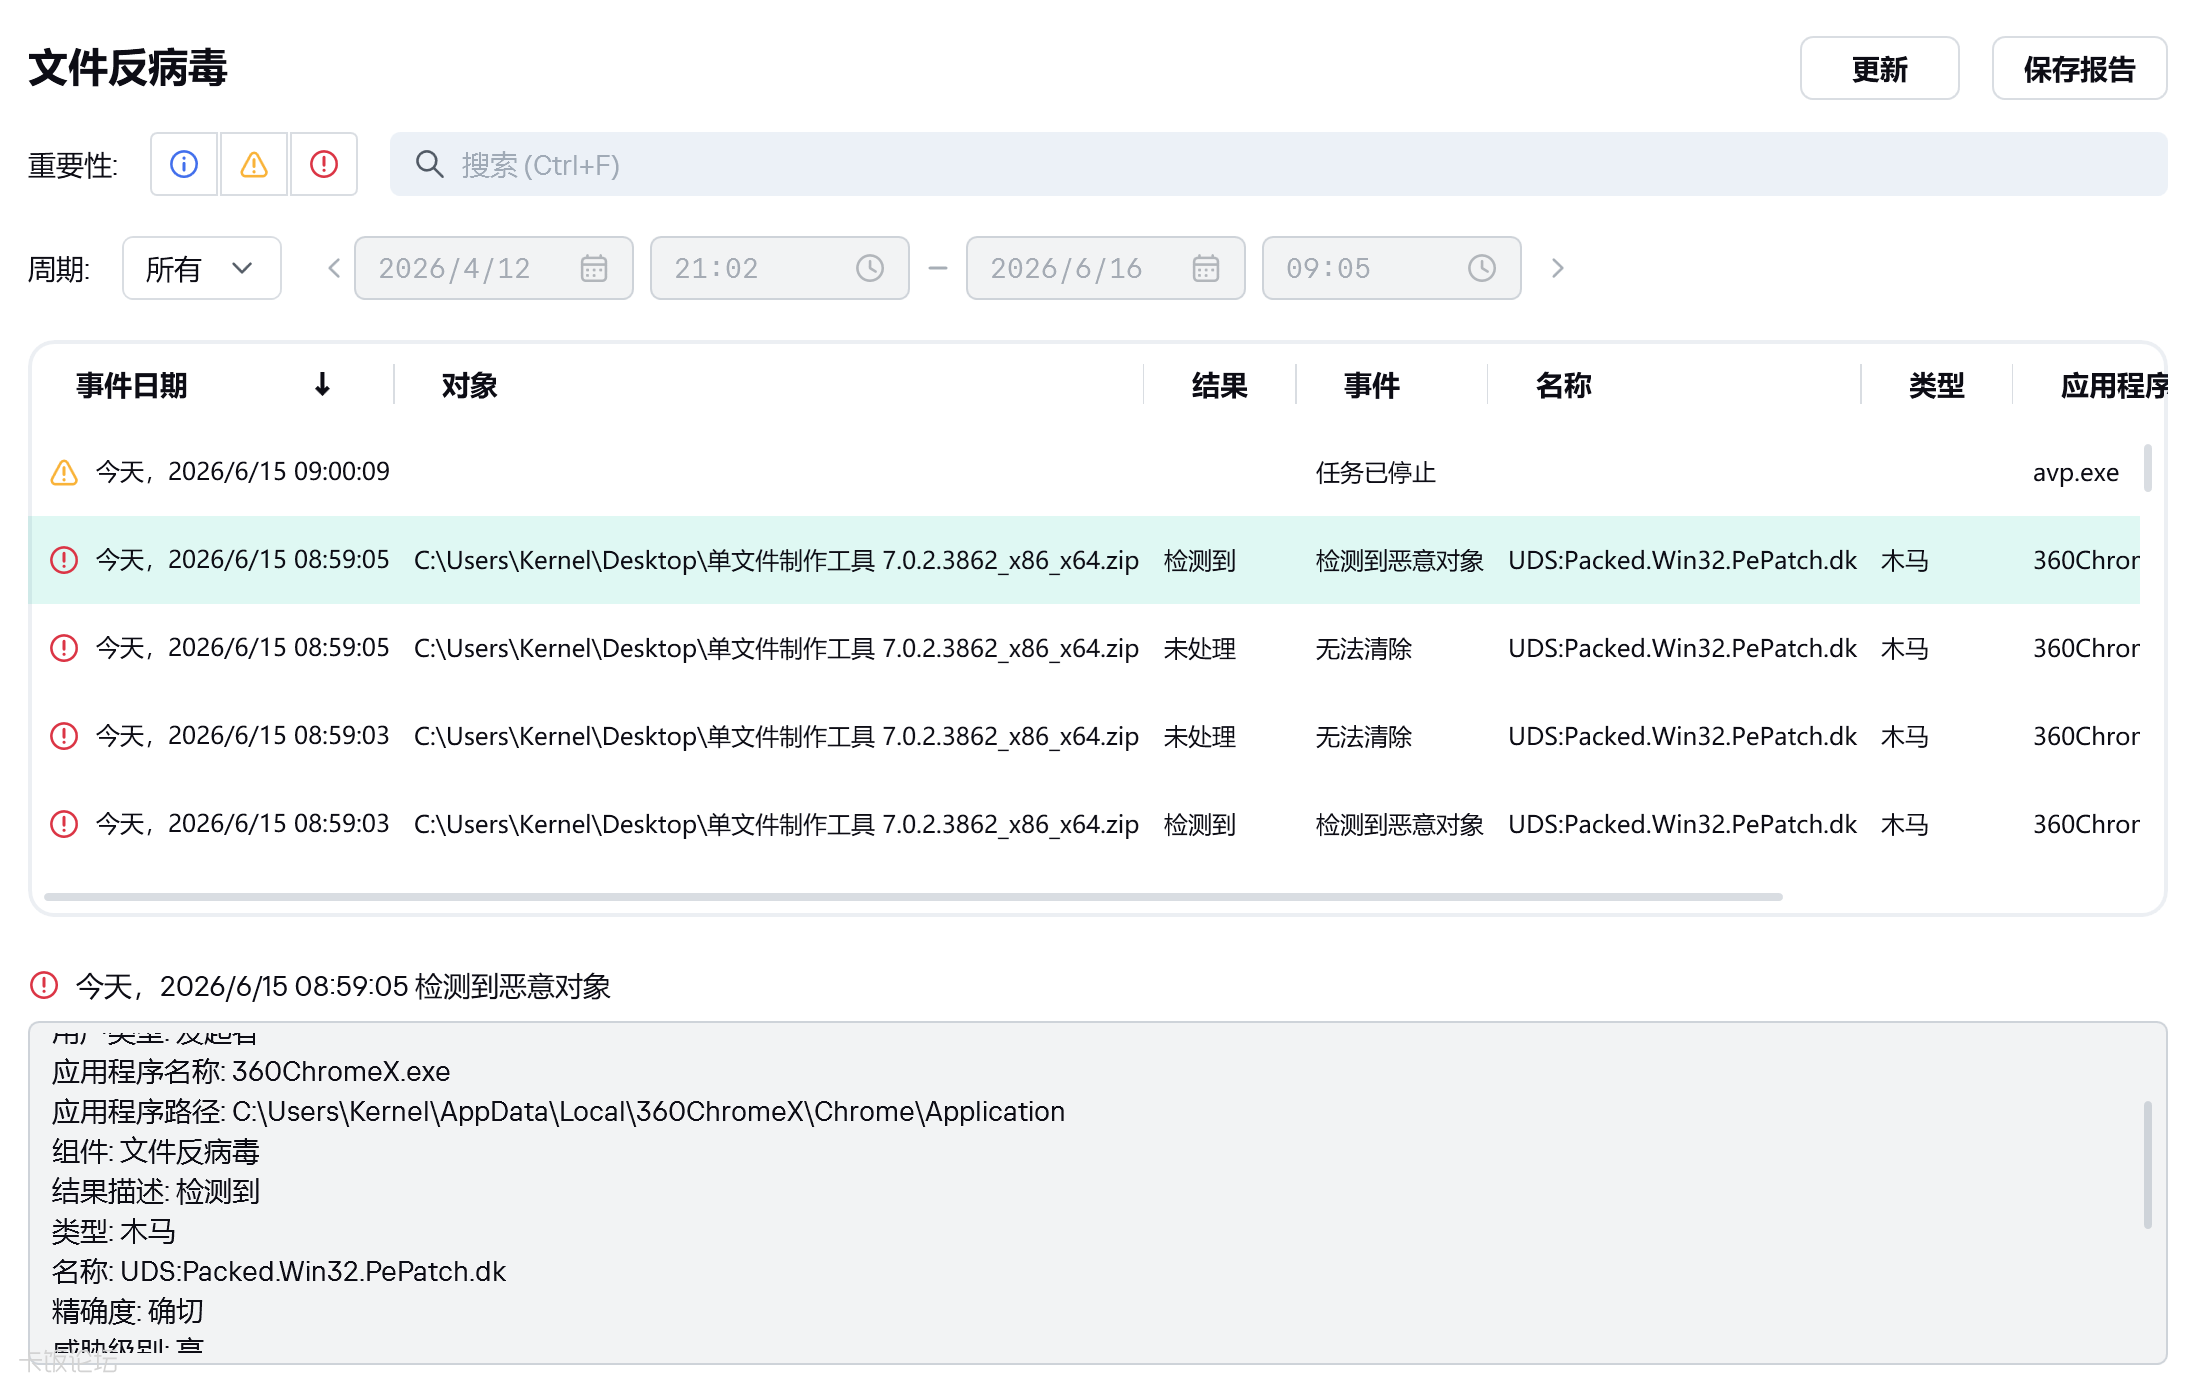Screen dimensions: 2185x1384
Task: Click warning icon of 09:00:09 event
Action: [x=64, y=472]
